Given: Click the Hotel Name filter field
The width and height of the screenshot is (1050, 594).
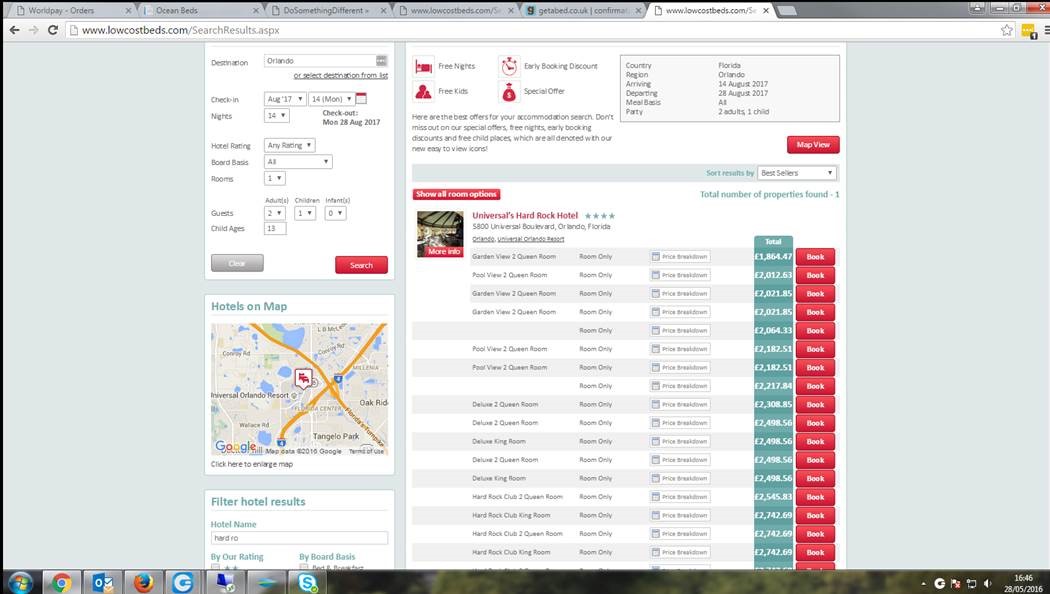Looking at the screenshot, I should [299, 538].
